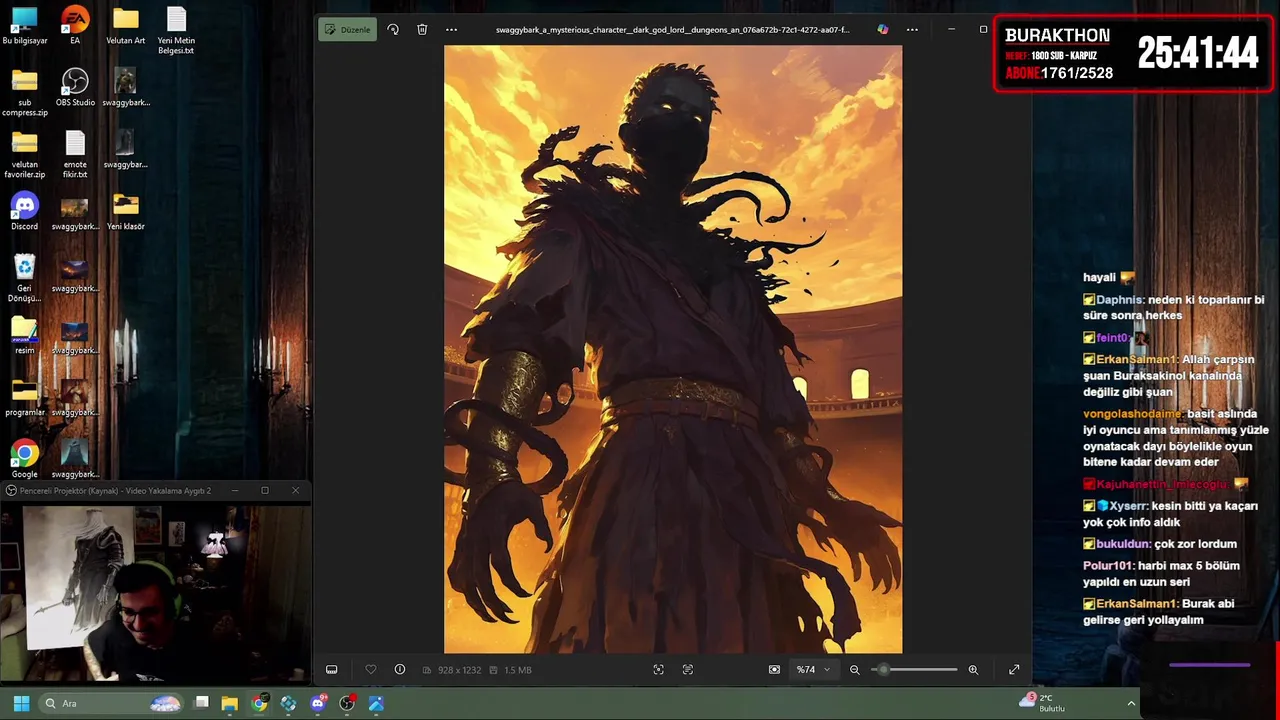Start visual search with the scan-frame icon
The width and height of the screenshot is (1280, 720).
[658, 669]
